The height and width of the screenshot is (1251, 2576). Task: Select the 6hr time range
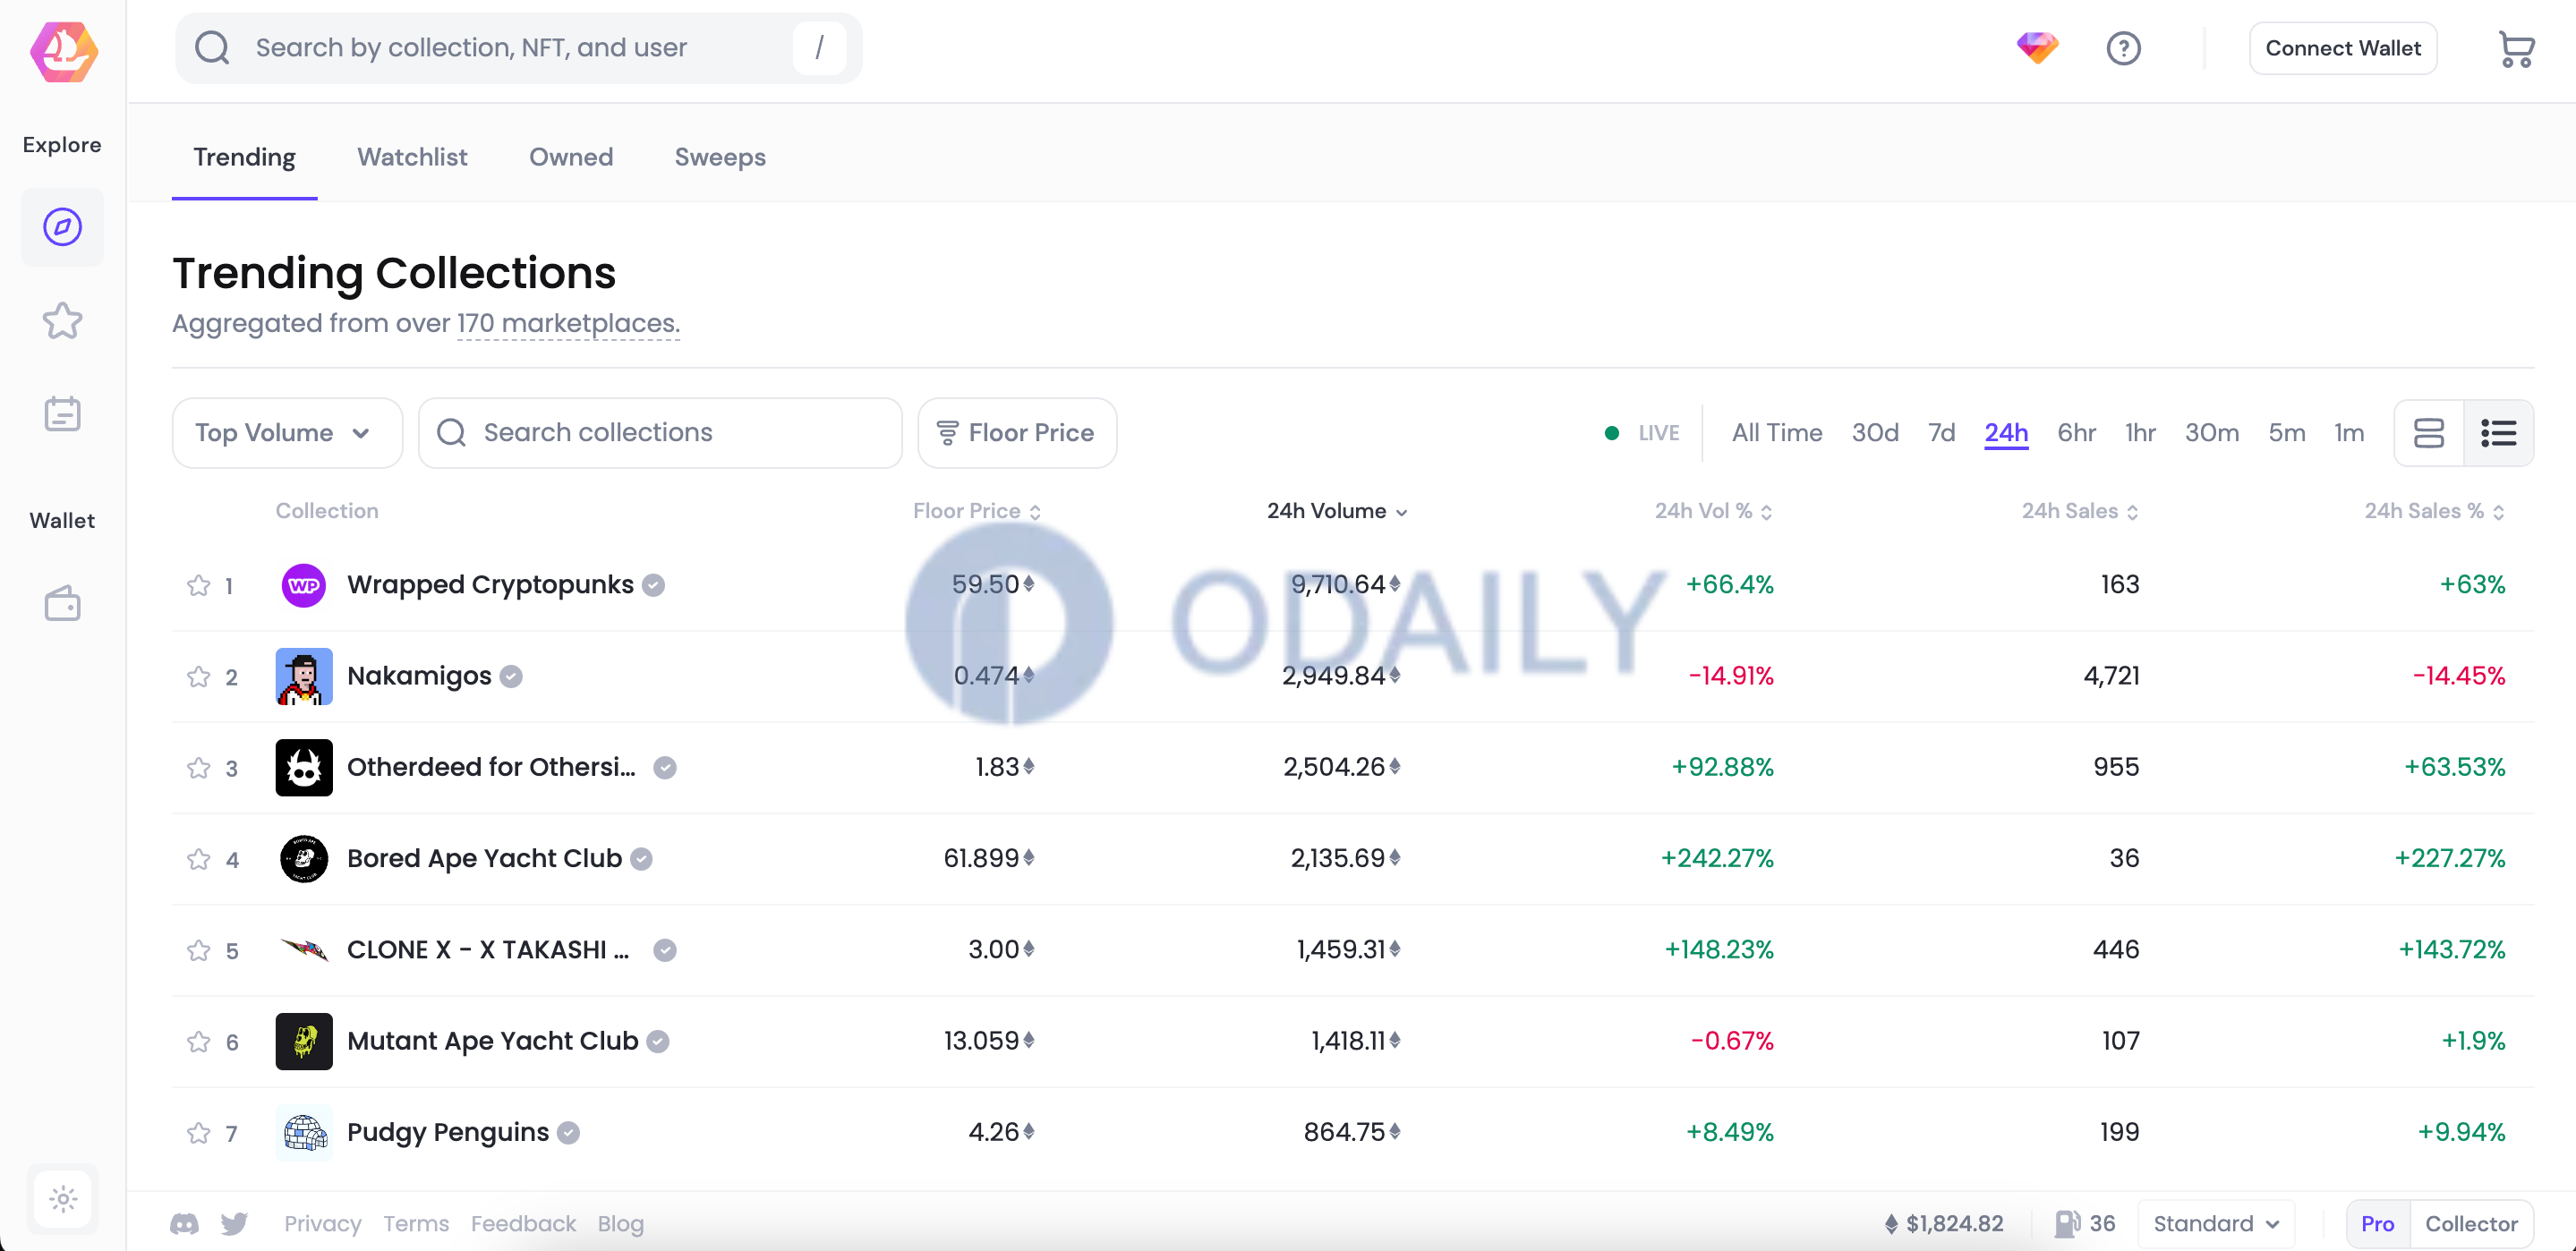(2076, 433)
